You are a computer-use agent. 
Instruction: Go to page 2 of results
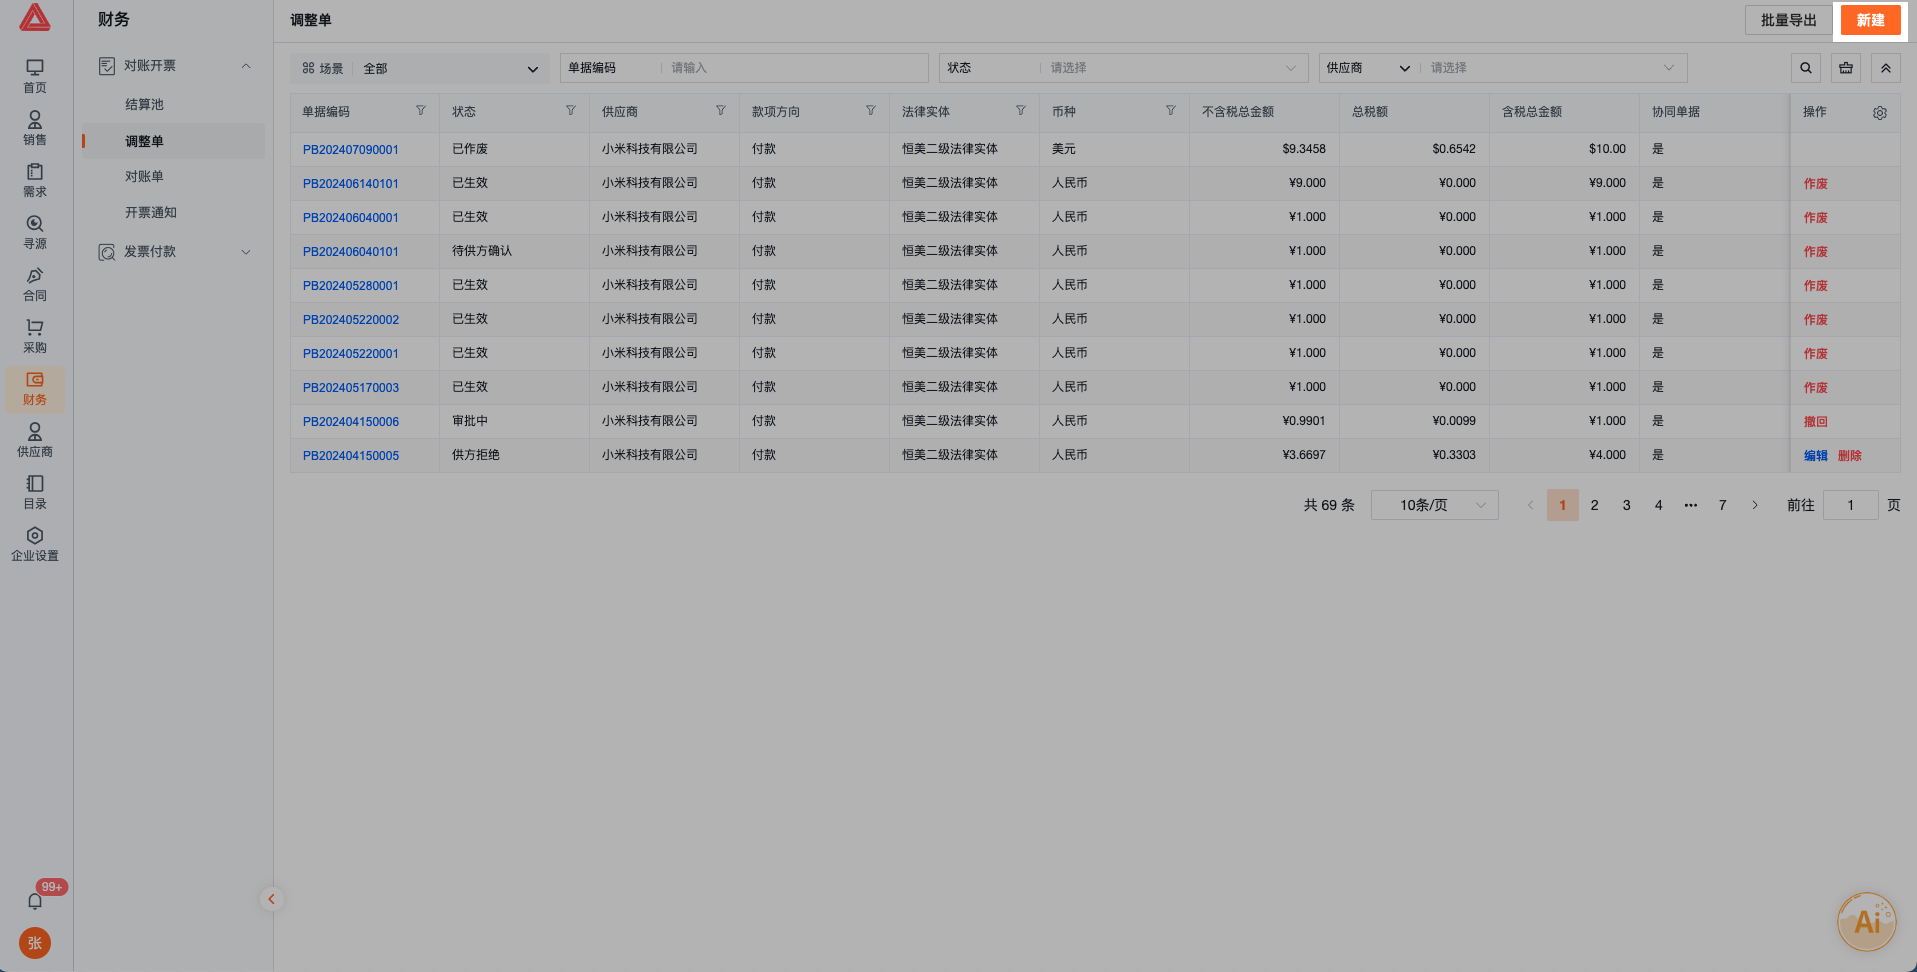(x=1594, y=505)
